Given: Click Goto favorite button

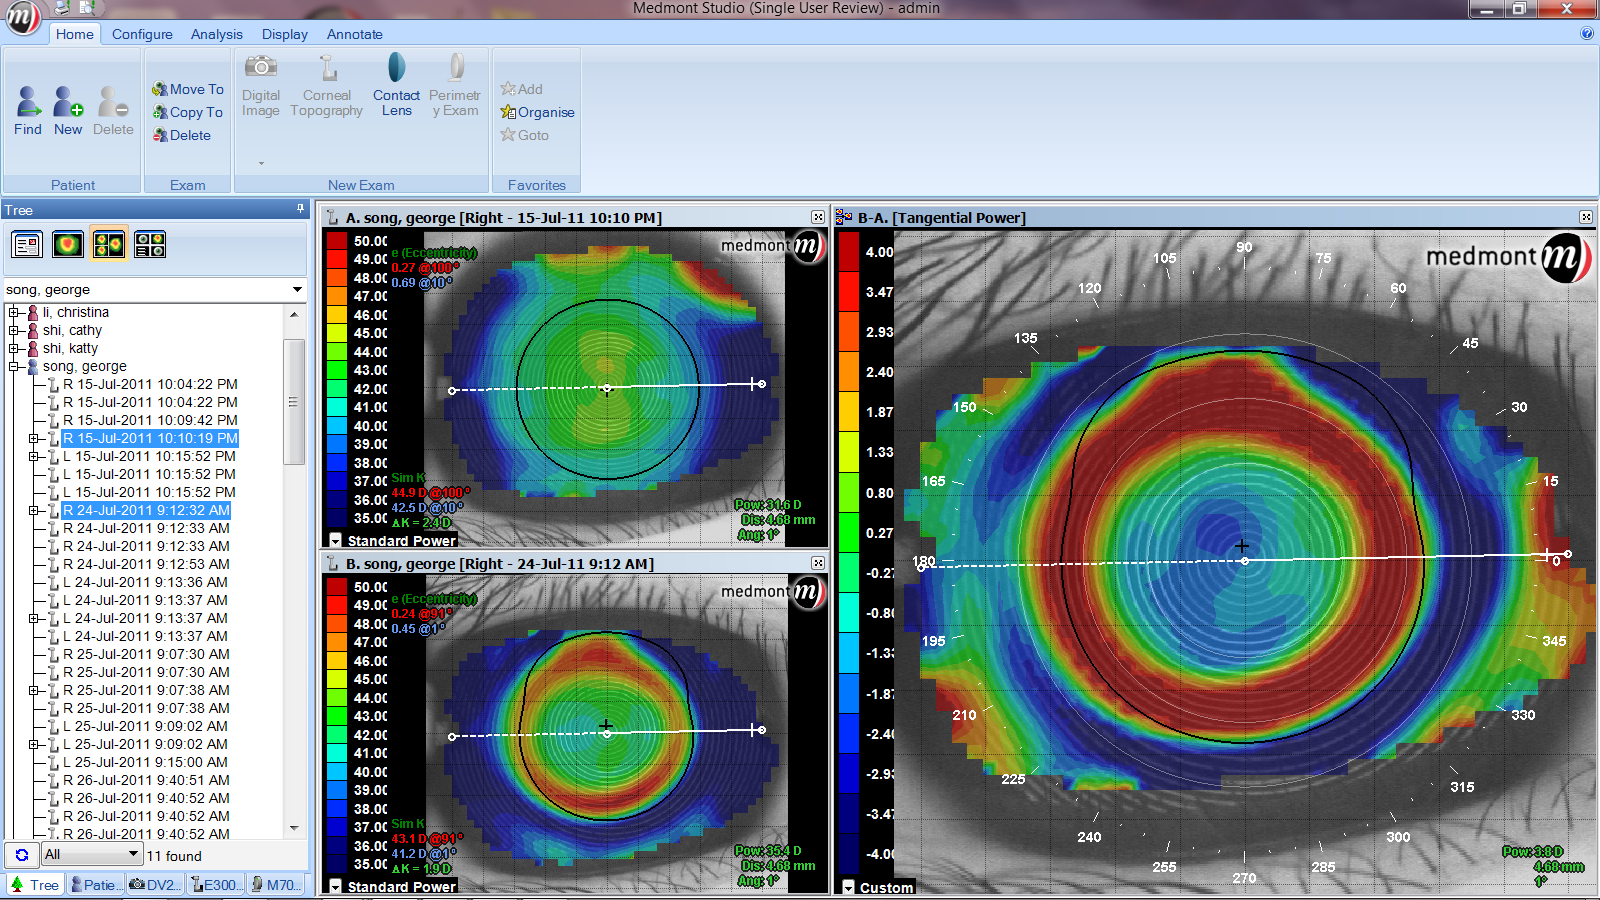Looking at the screenshot, I should (525, 135).
